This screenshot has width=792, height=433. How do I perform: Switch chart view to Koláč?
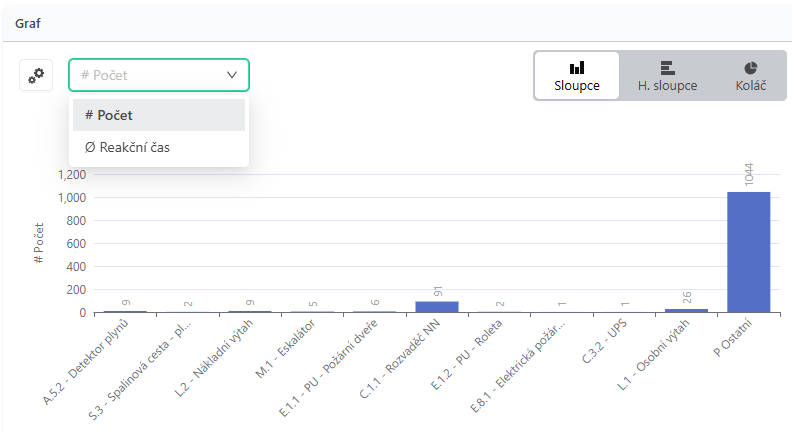tap(751, 76)
